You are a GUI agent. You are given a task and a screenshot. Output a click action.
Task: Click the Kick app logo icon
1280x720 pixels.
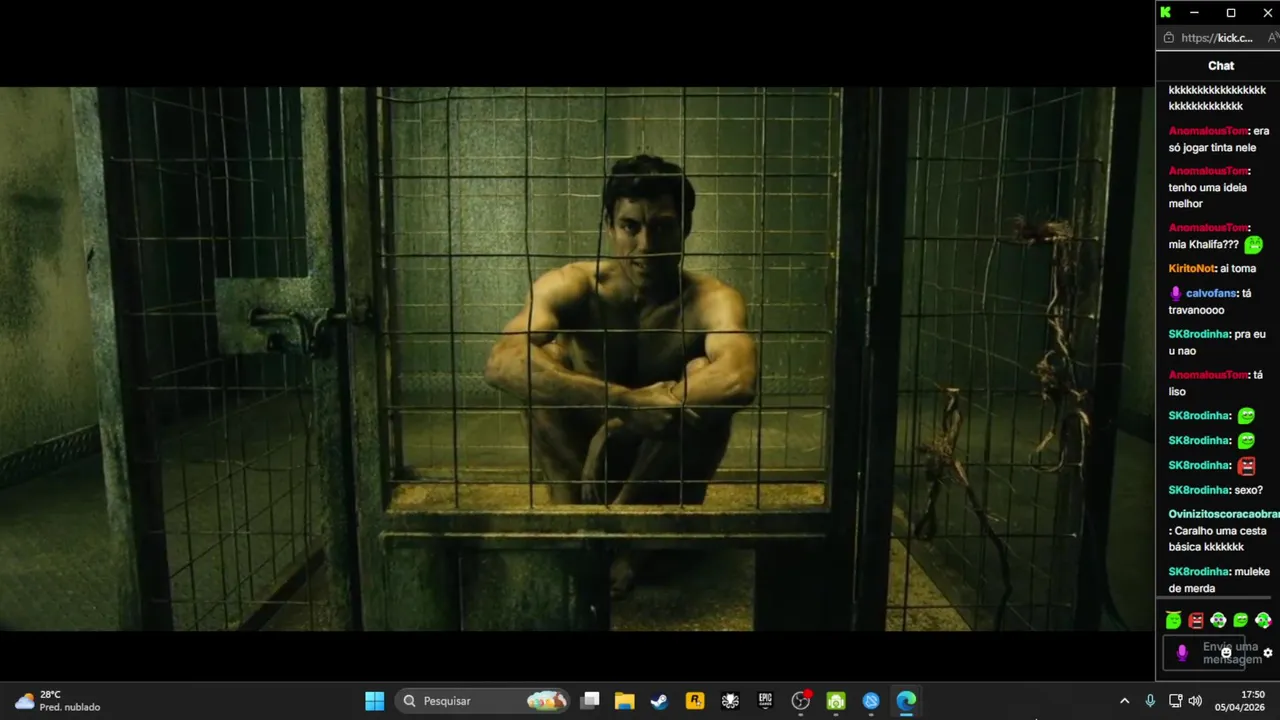1166,12
